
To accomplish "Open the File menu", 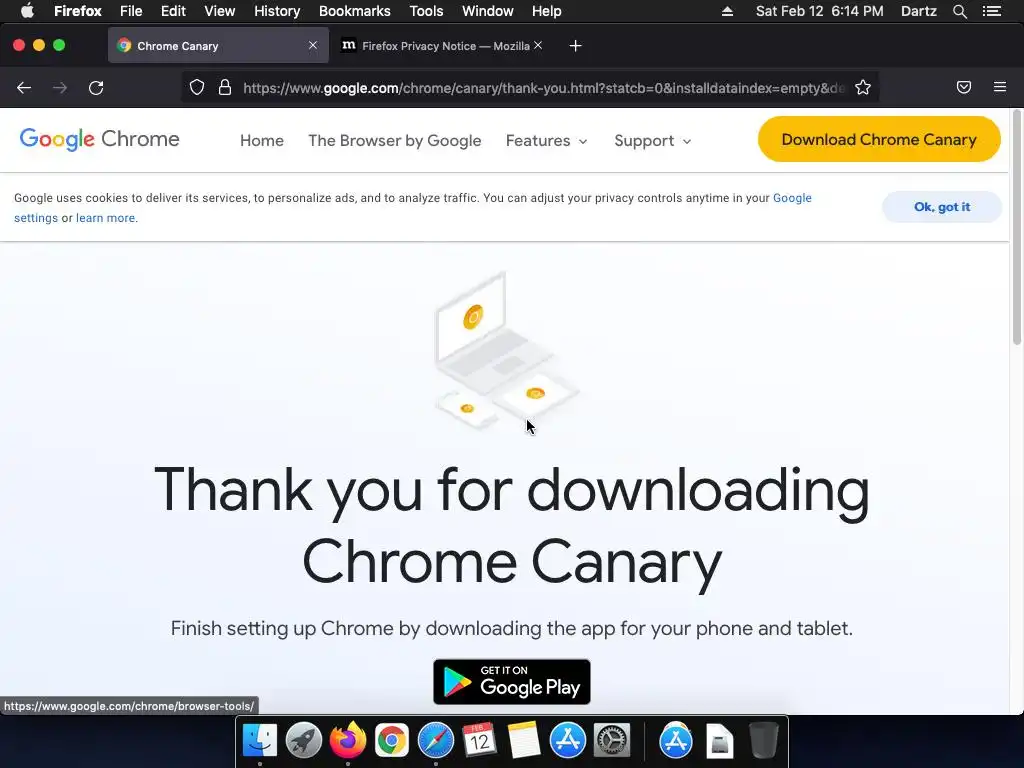I will (x=131, y=11).
